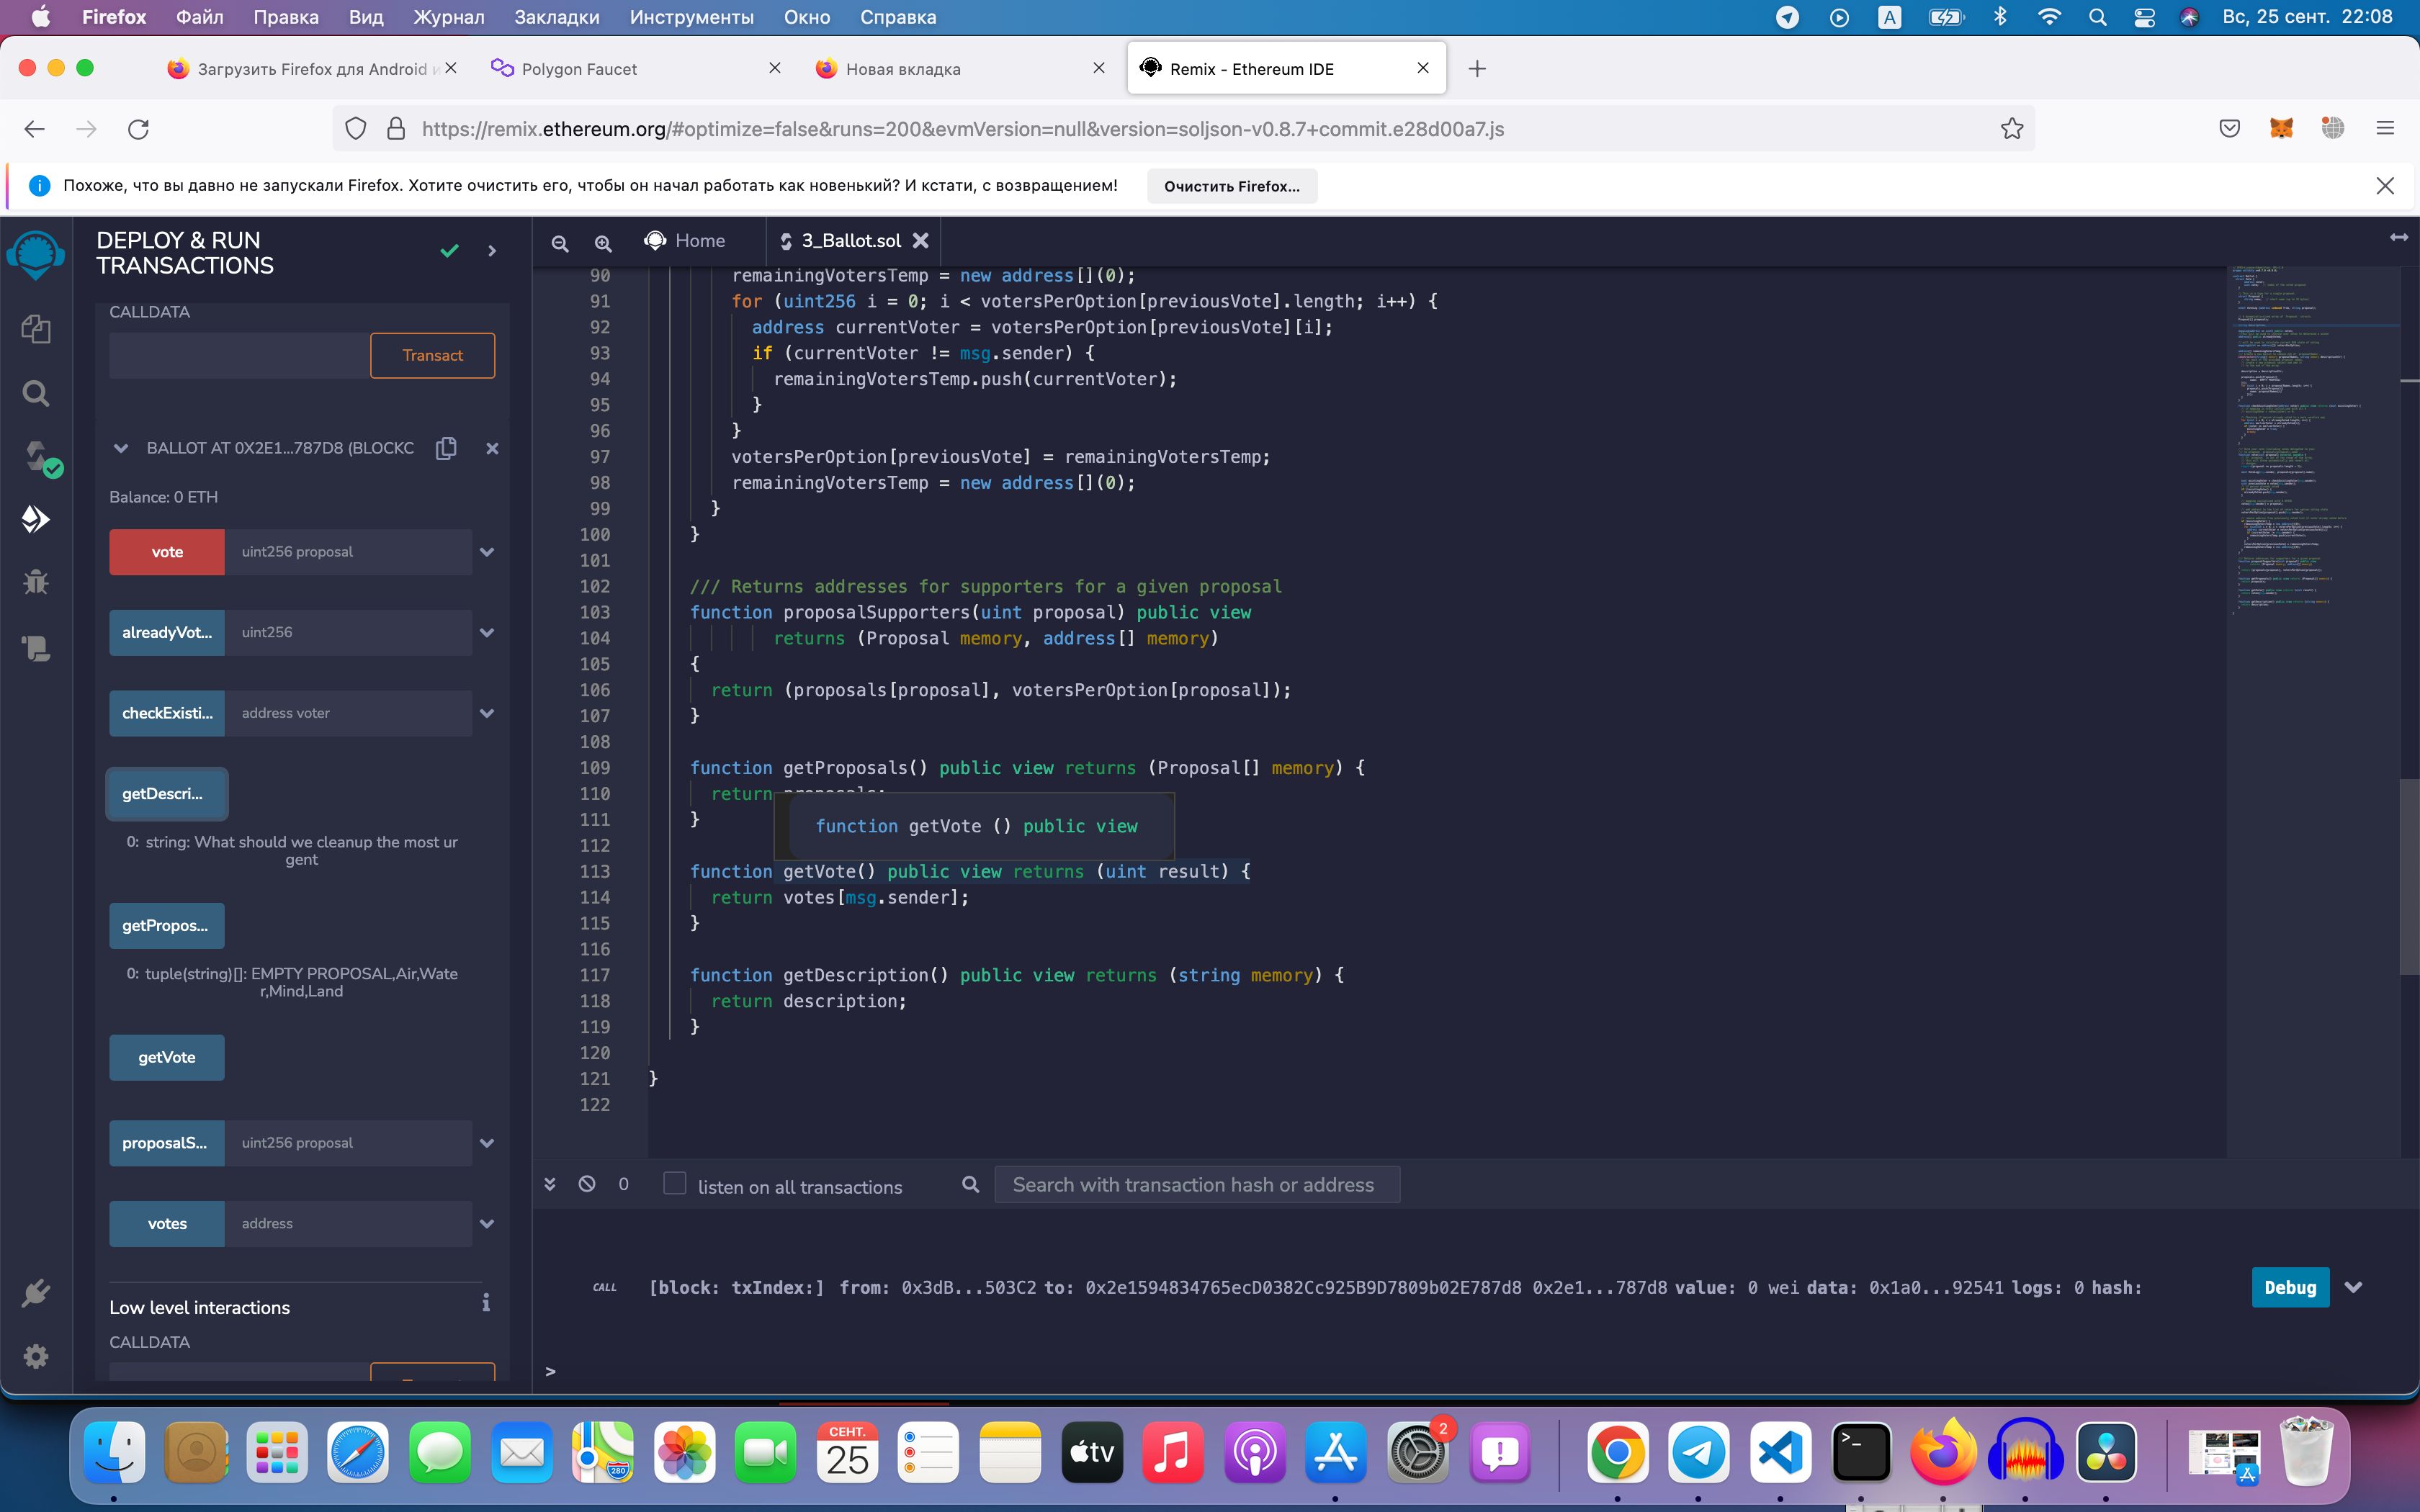Expand the votes function parameters
The width and height of the screenshot is (2420, 1512).
tap(487, 1224)
